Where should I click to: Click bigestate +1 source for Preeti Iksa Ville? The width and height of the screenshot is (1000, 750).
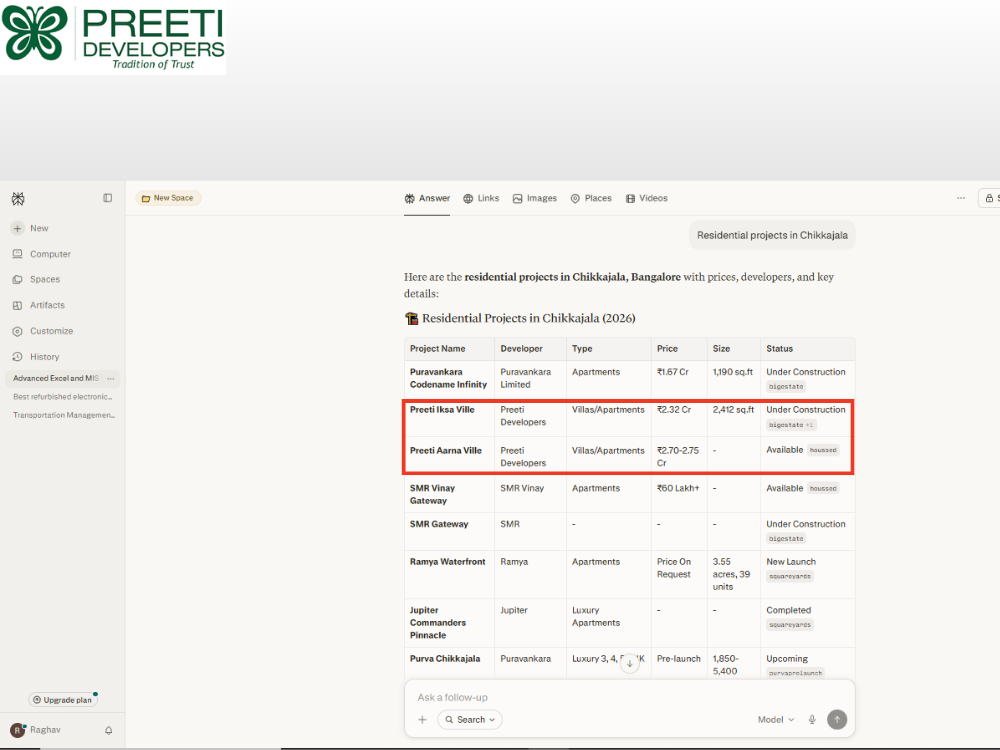791,425
